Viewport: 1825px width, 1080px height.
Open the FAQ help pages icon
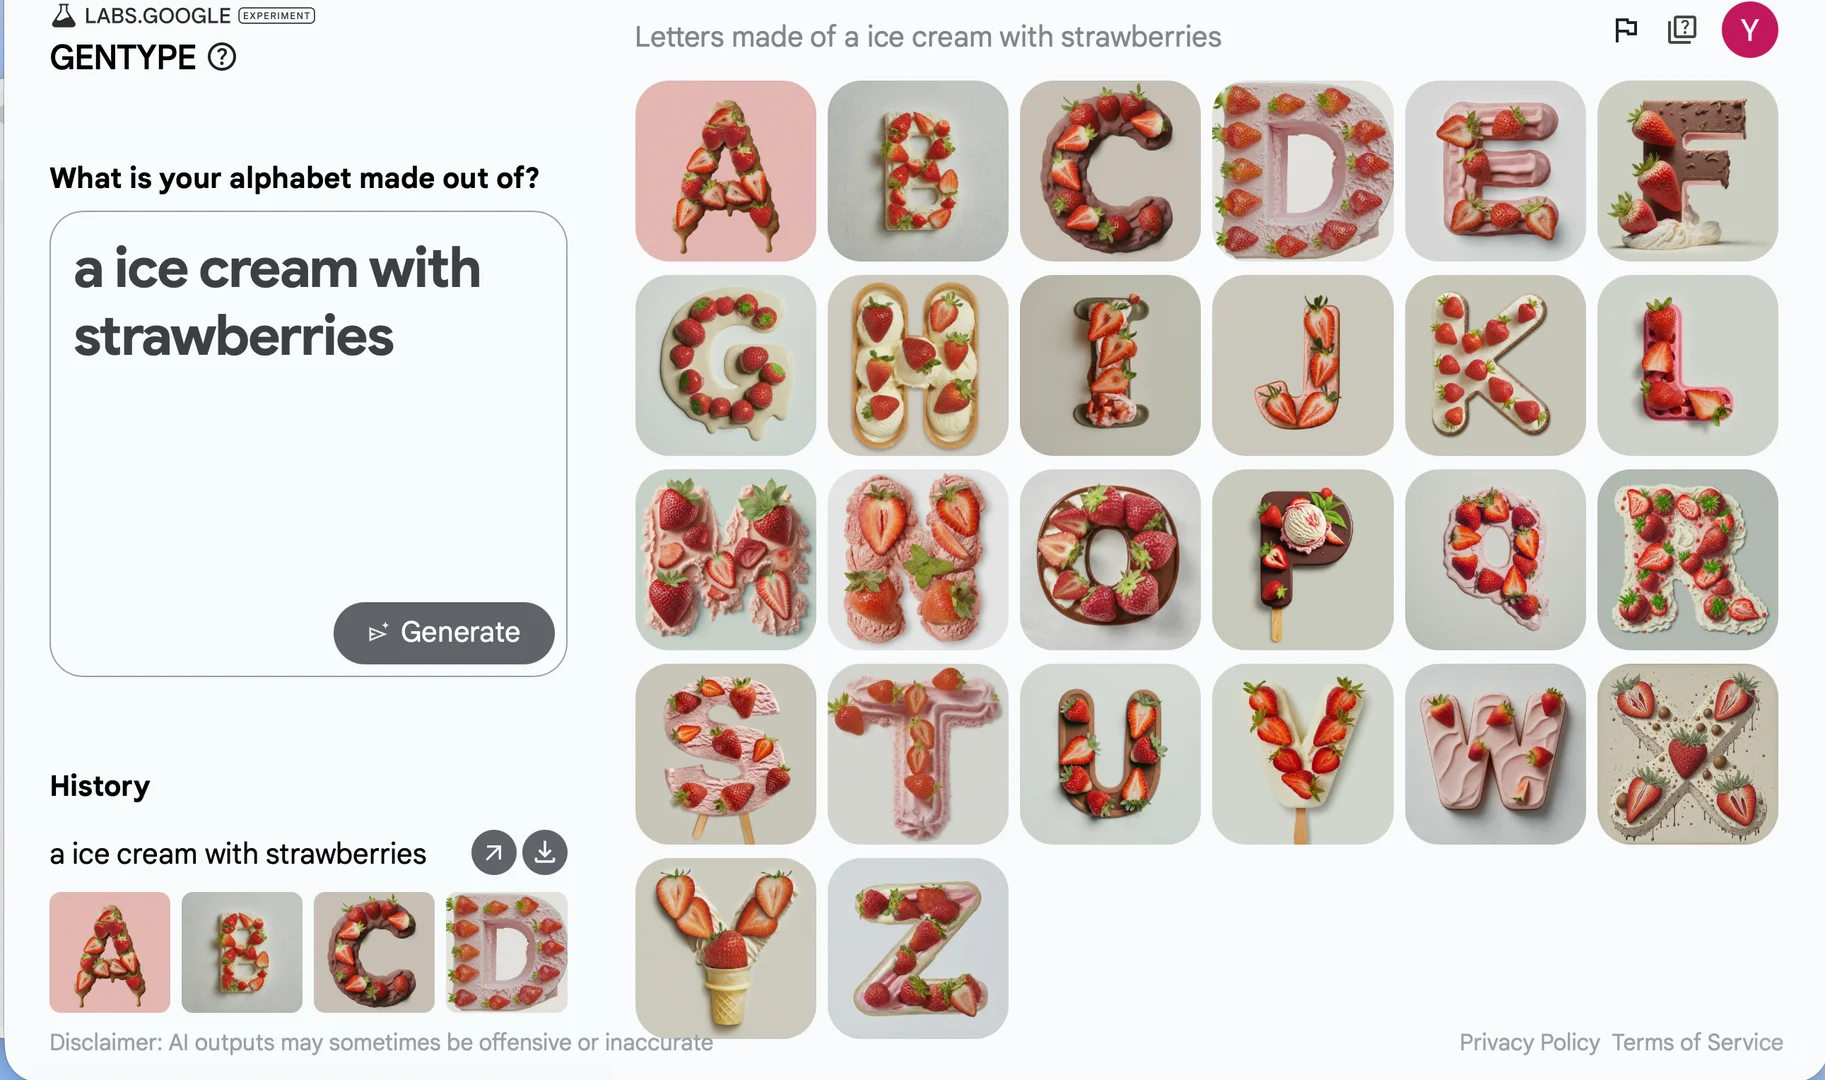point(1682,29)
